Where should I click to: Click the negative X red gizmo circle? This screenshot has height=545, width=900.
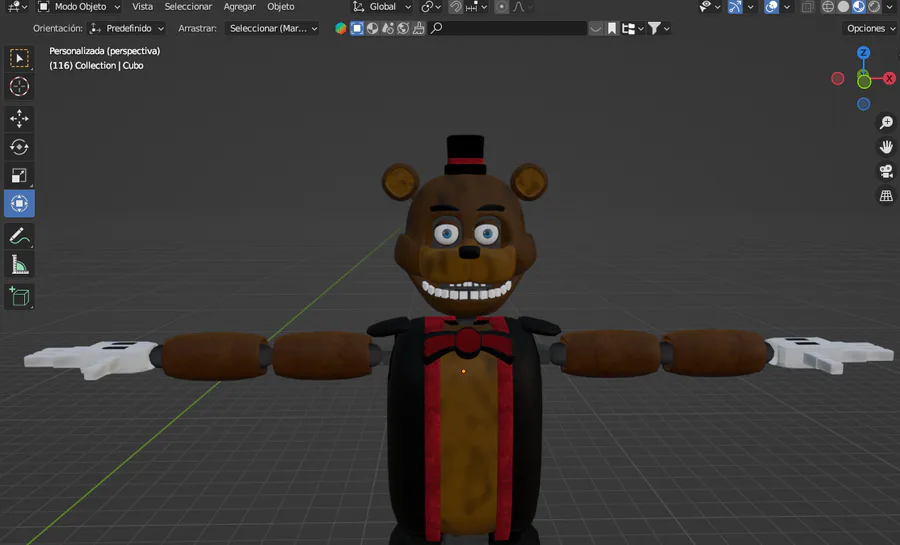[x=837, y=79]
